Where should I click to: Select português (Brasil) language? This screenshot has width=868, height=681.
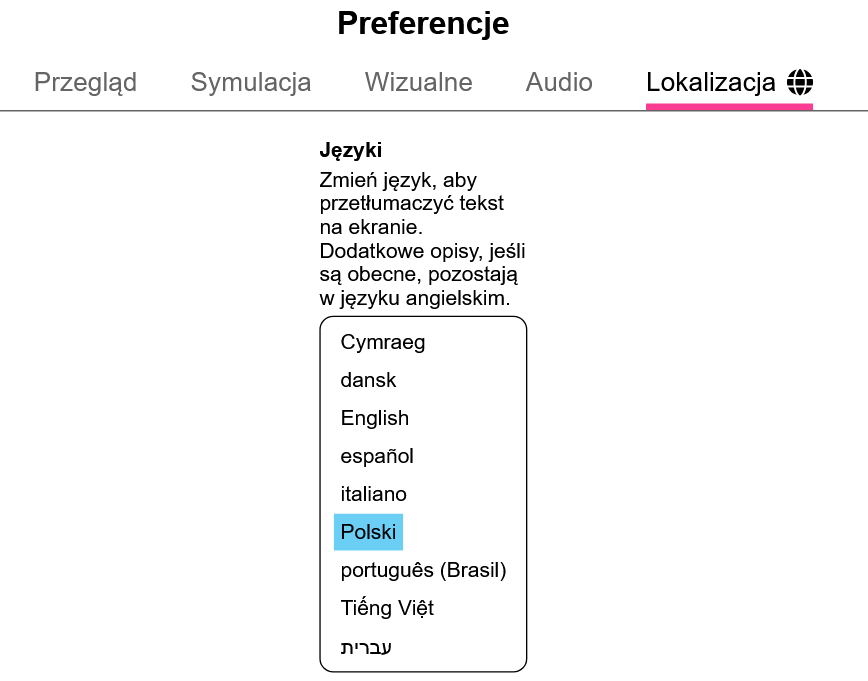(x=423, y=570)
